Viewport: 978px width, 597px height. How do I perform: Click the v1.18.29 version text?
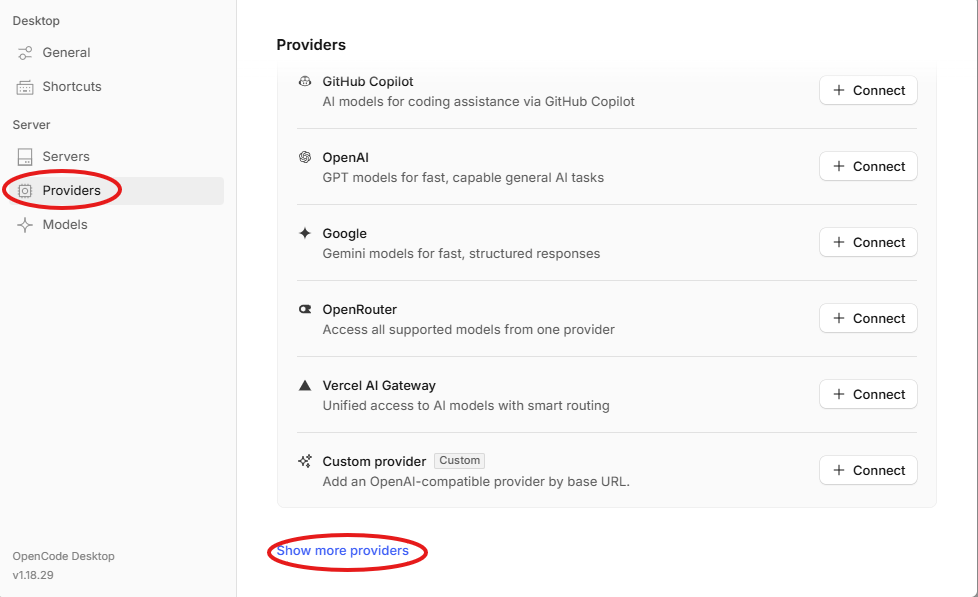click(33, 575)
